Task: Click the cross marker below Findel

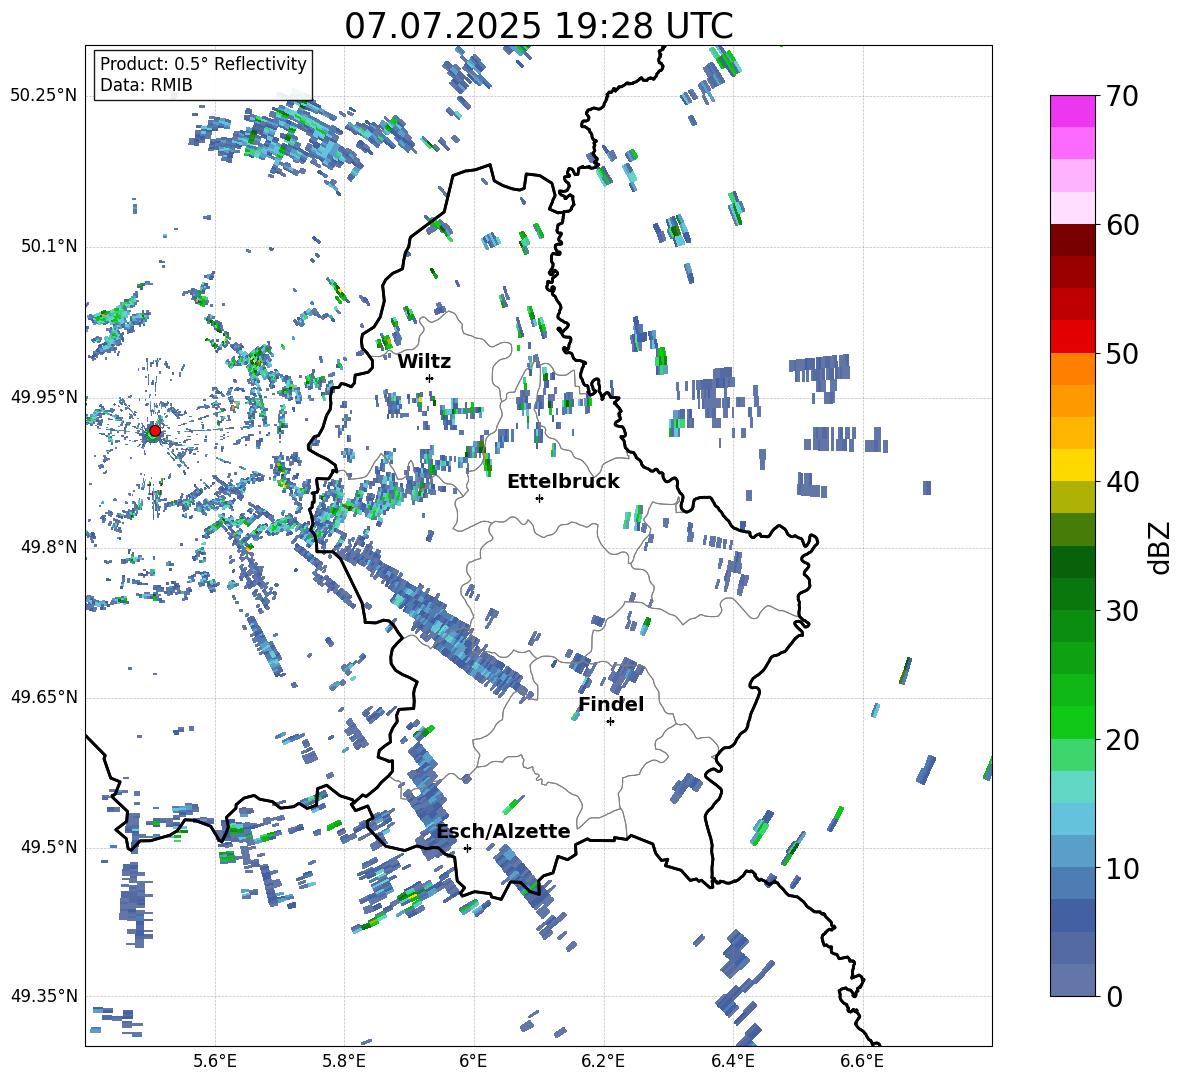Action: pyautogui.click(x=610, y=722)
